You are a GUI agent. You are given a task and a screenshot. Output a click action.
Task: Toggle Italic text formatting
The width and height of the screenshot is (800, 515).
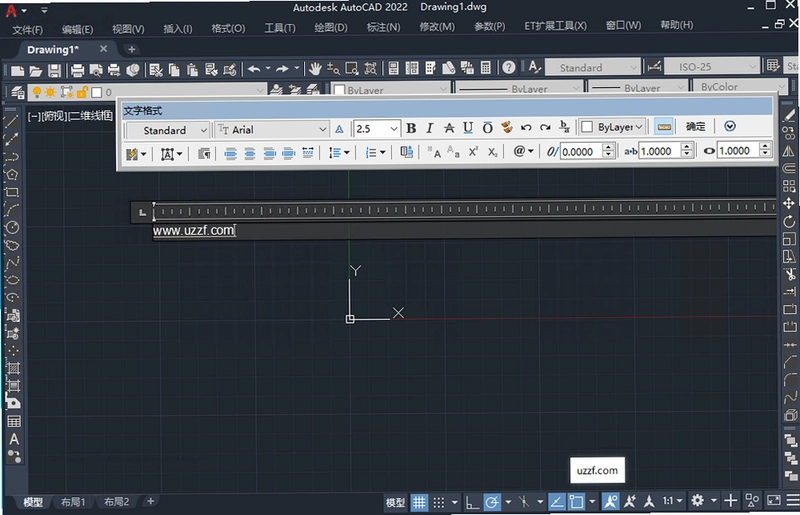430,128
